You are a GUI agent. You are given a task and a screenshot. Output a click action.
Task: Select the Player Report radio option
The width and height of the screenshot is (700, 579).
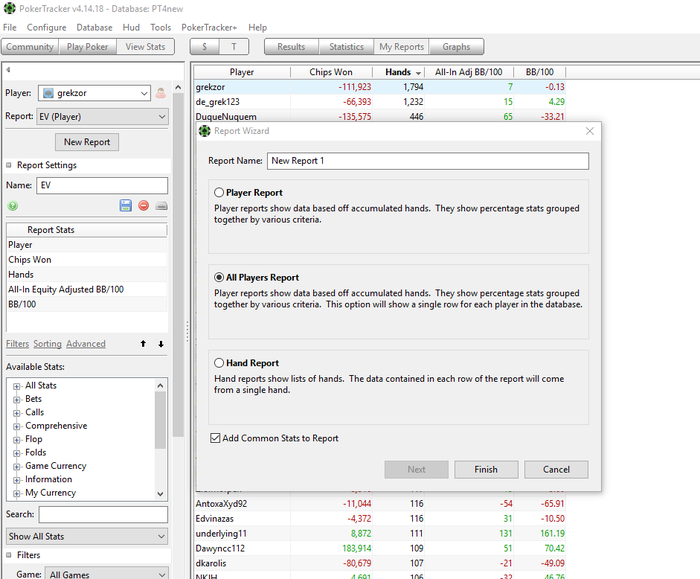[x=219, y=192]
